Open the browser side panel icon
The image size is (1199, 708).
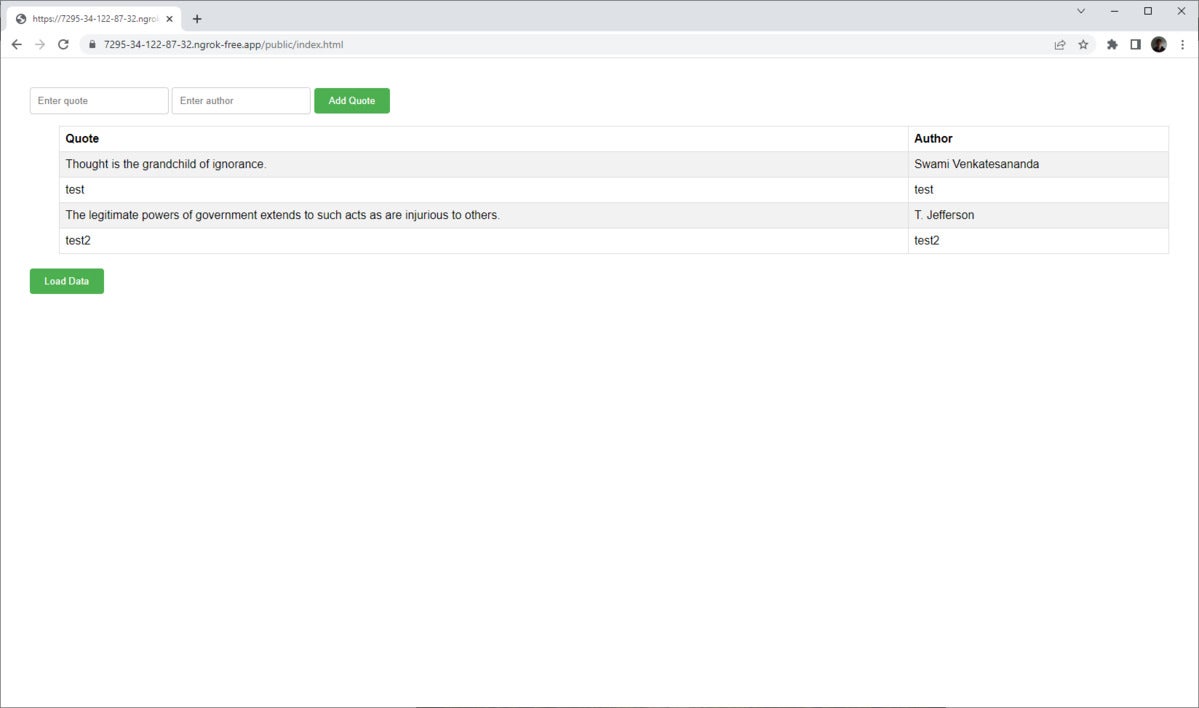[1136, 44]
